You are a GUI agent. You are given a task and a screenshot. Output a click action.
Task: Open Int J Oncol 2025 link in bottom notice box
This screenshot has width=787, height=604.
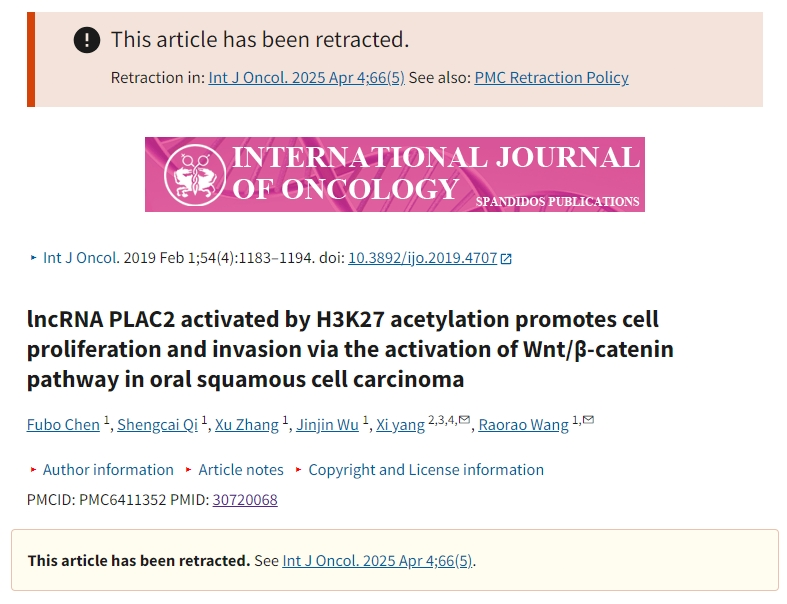(377, 561)
